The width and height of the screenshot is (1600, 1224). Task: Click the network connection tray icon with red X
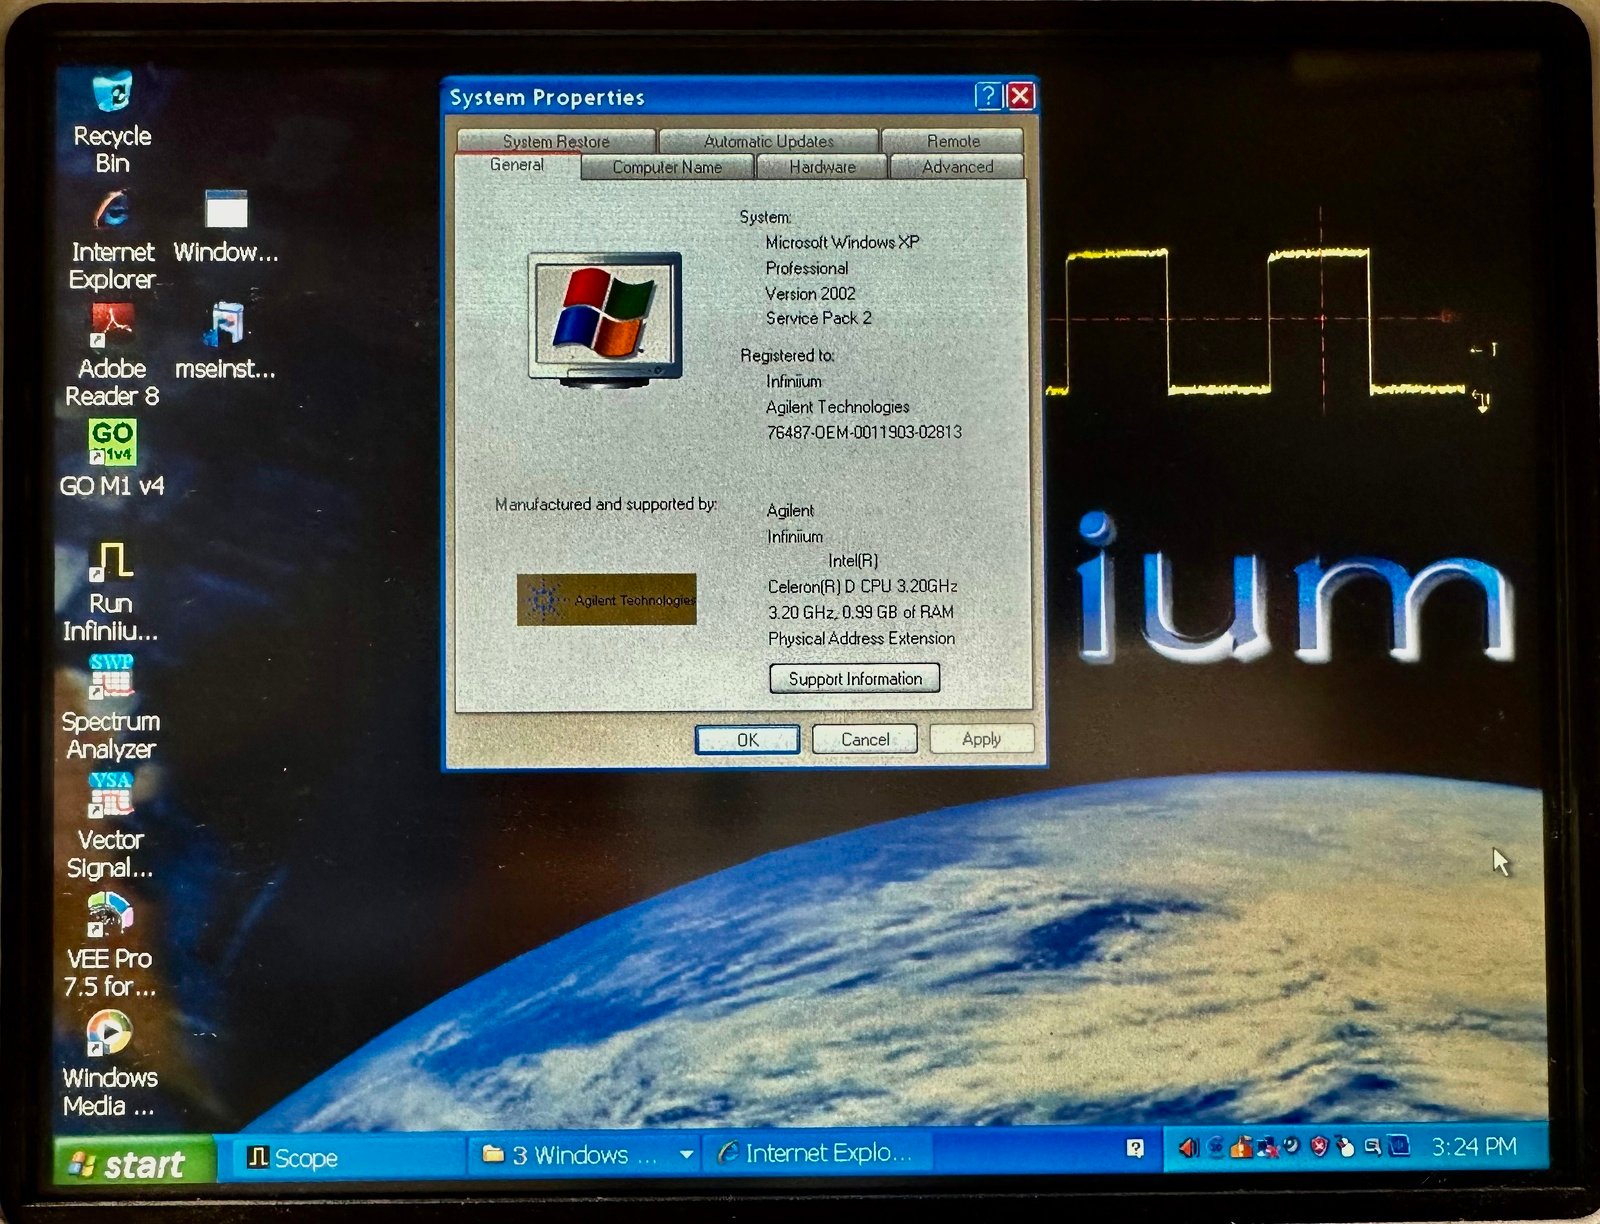[1267, 1148]
